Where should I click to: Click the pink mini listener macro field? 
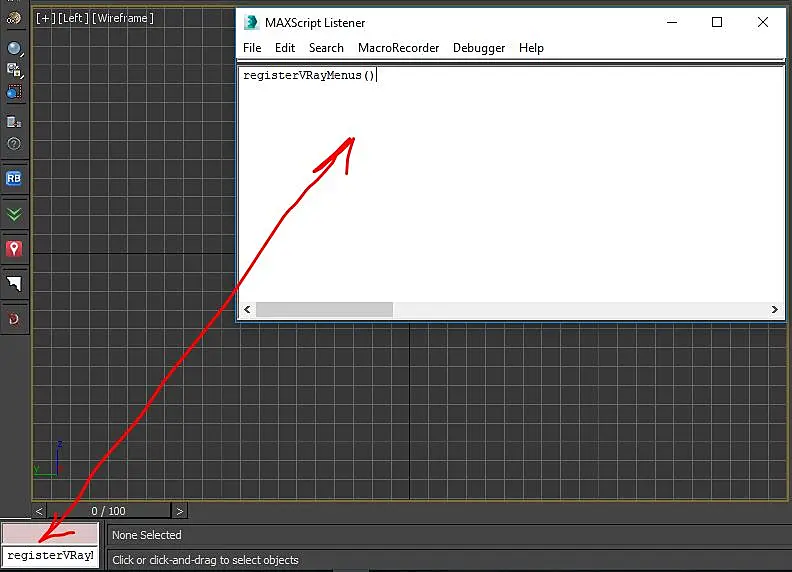(x=50, y=534)
